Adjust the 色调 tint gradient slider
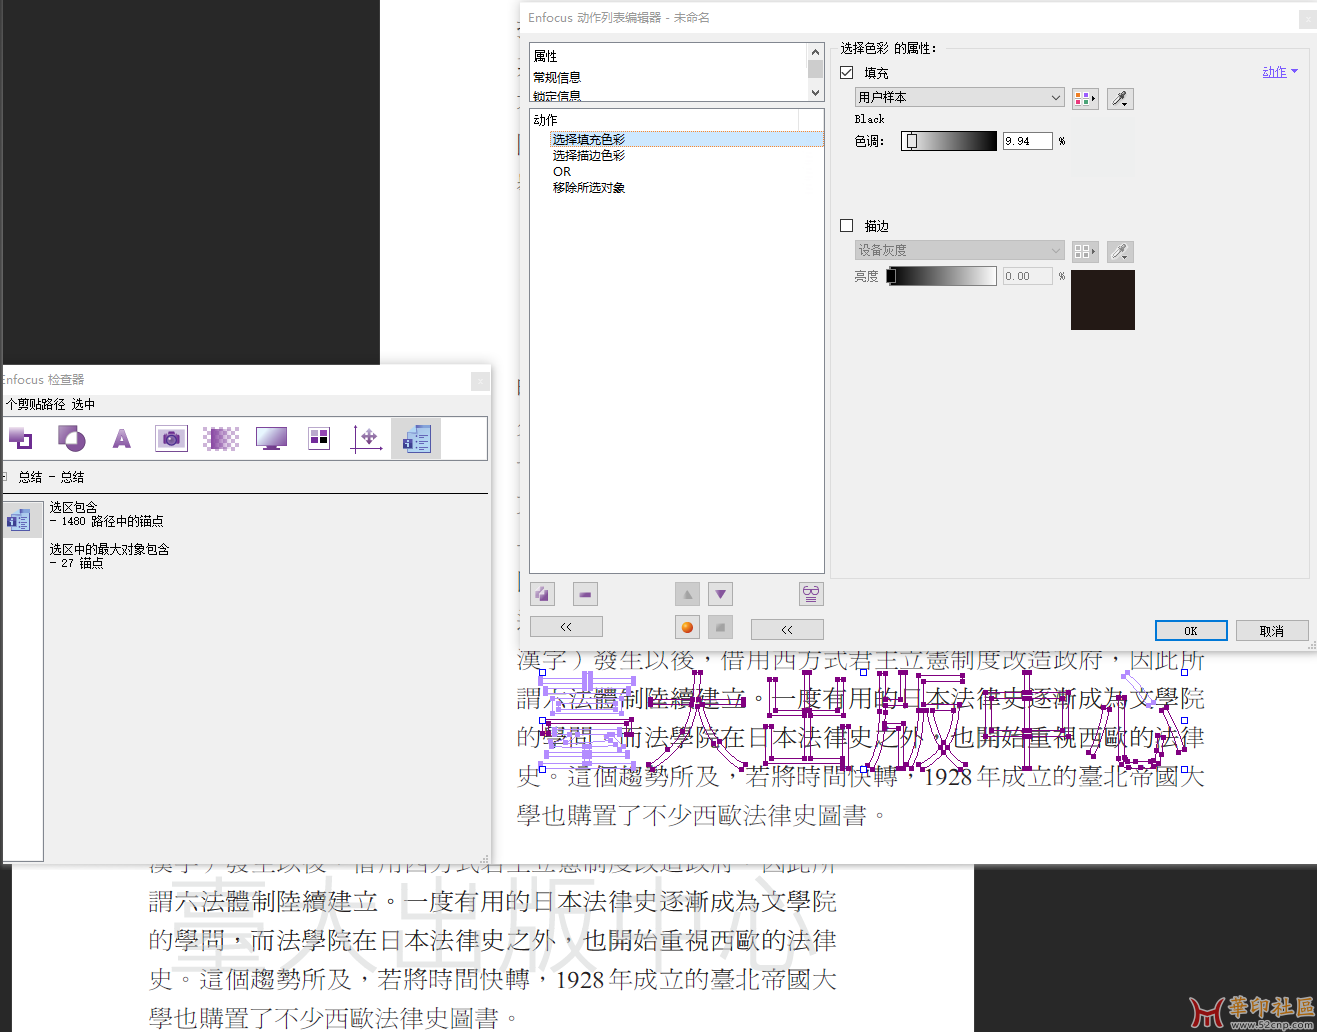 (949, 141)
